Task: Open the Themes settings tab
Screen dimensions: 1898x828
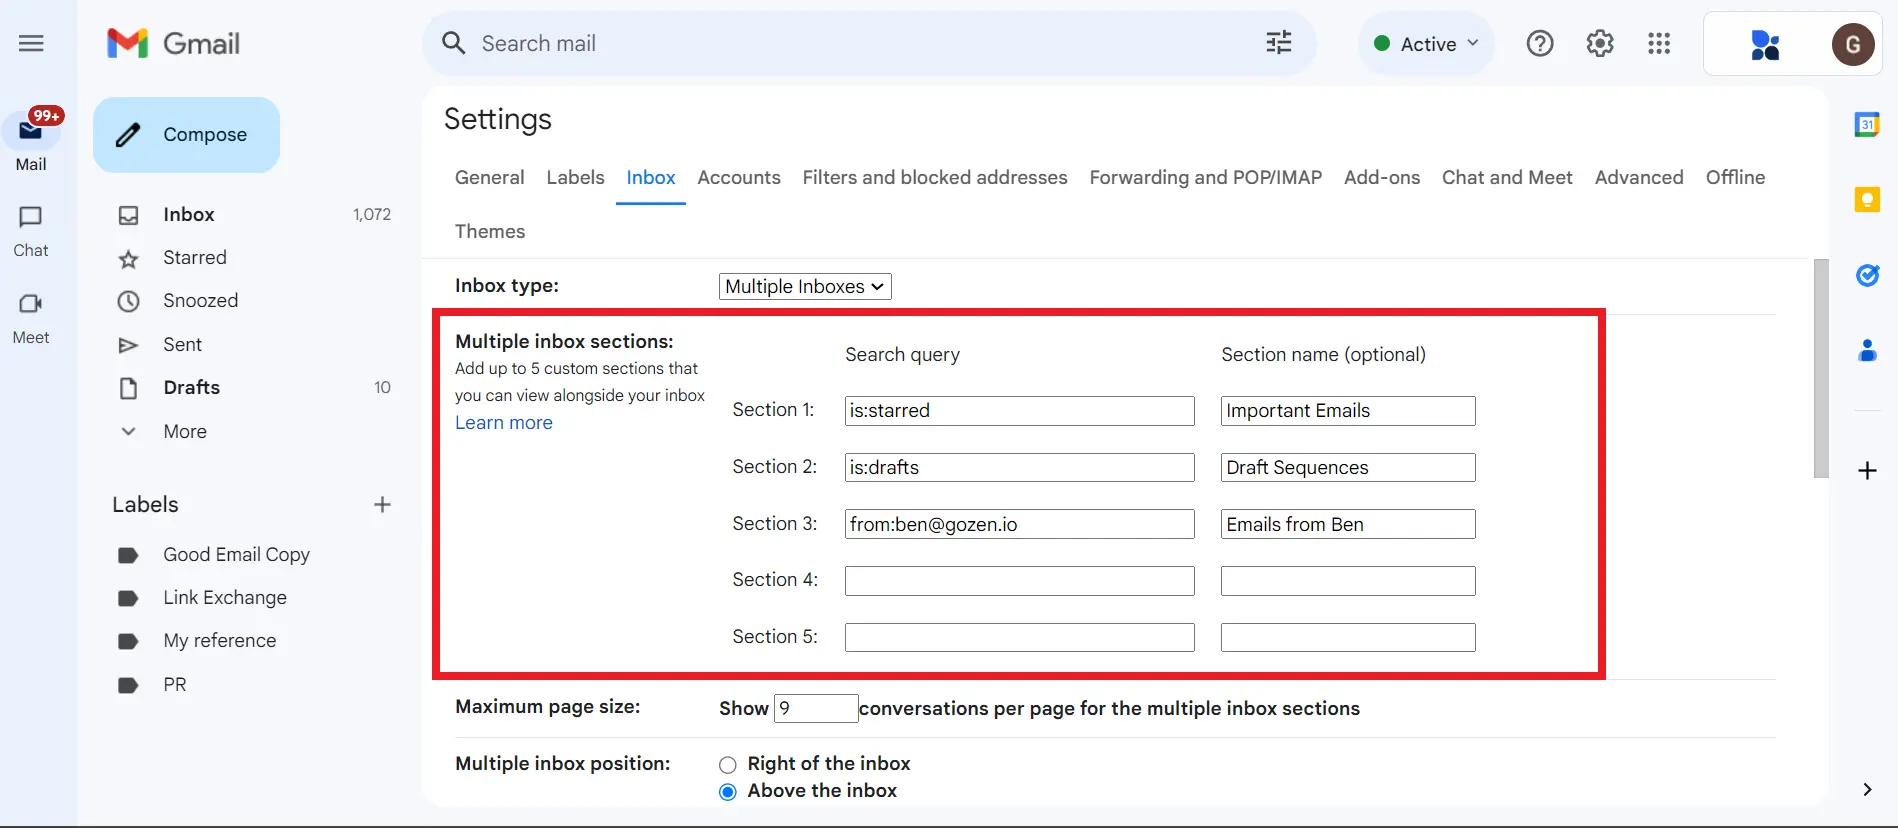Action: click(x=489, y=231)
